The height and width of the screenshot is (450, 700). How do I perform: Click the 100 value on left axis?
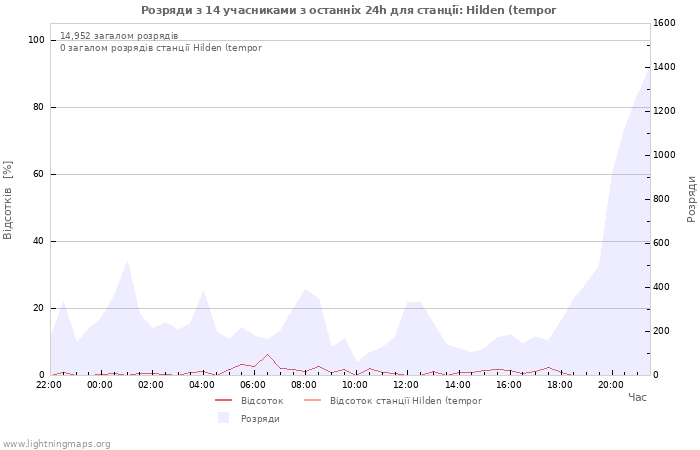pyautogui.click(x=36, y=40)
